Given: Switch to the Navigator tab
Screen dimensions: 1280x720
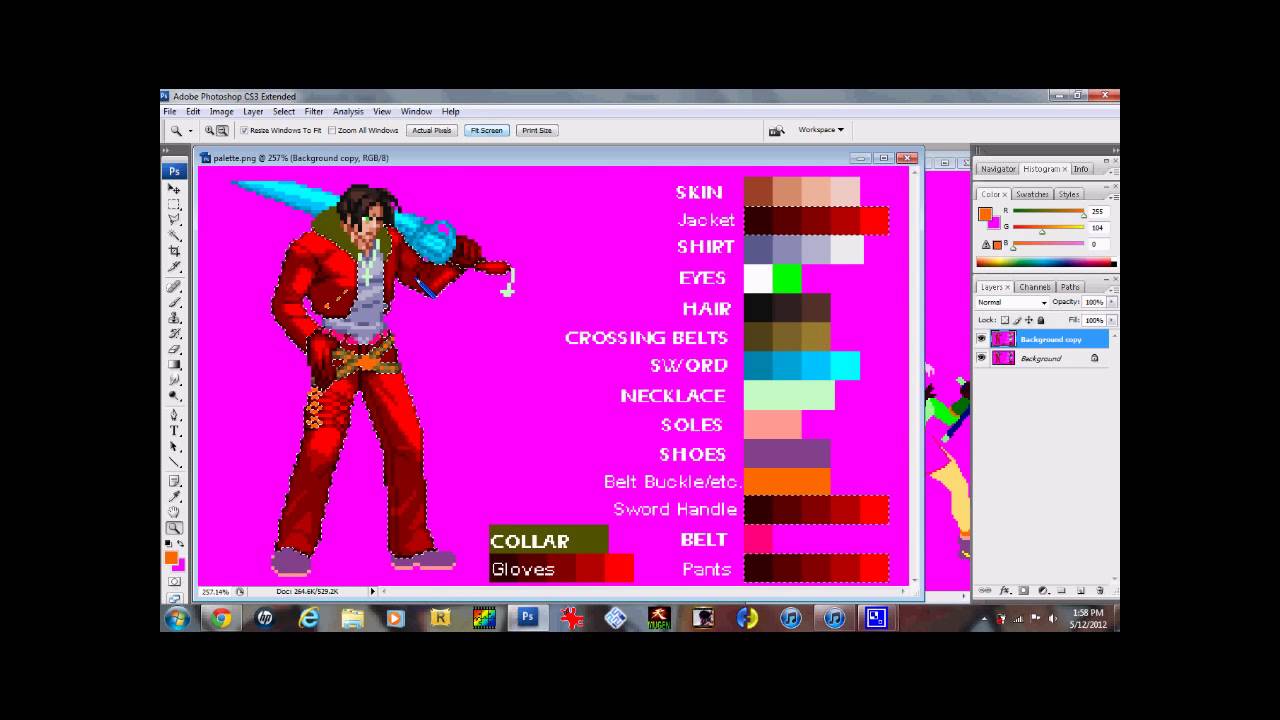Looking at the screenshot, I should point(997,169).
